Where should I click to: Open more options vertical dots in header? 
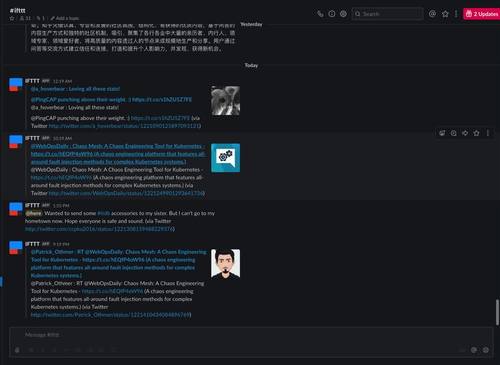(456, 14)
